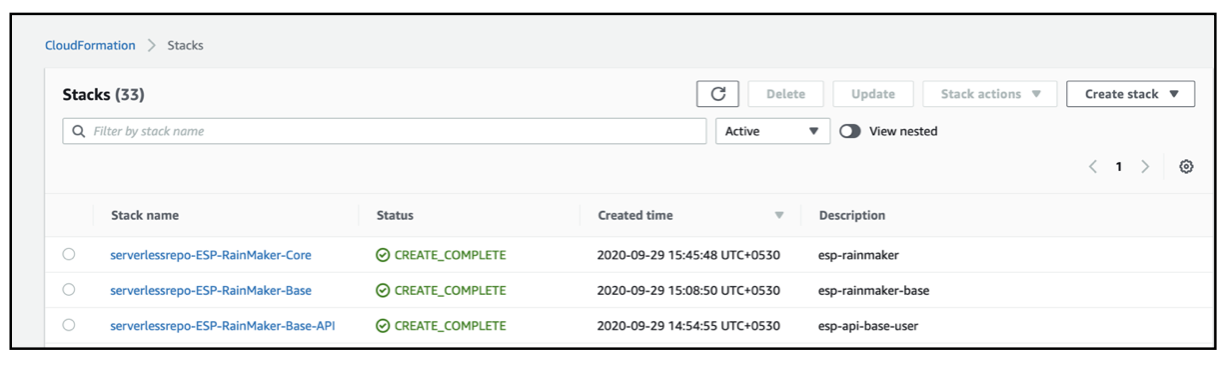Click the Created time column header
1228x368 pixels.
[x=635, y=215]
